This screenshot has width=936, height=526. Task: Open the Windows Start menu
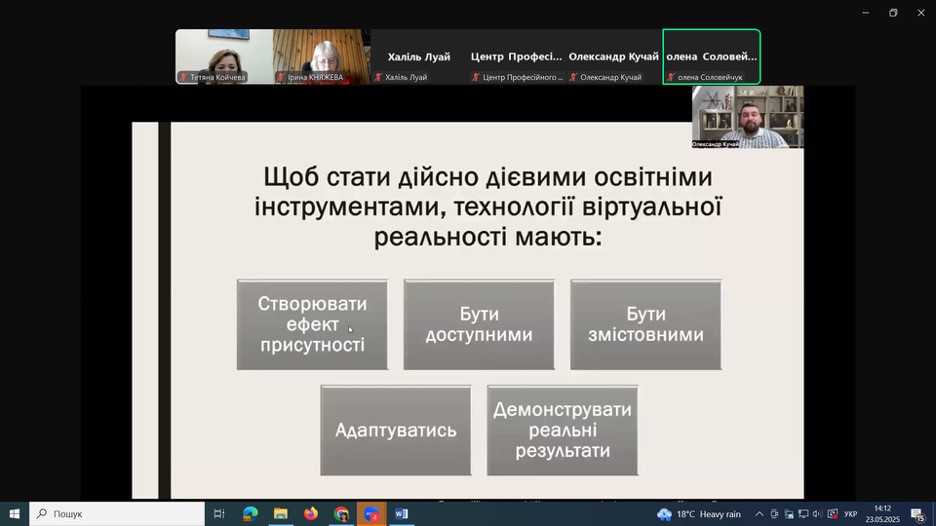pos(14,514)
